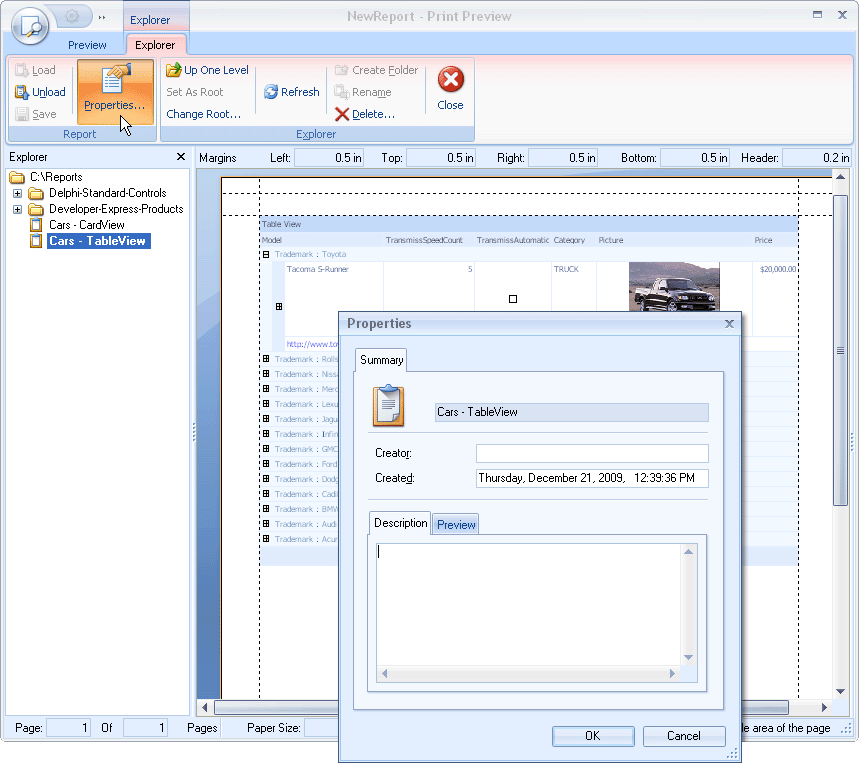The height and width of the screenshot is (763, 859).
Task: Expand the Tacoma S-Runner detail row
Action: pyautogui.click(x=279, y=307)
